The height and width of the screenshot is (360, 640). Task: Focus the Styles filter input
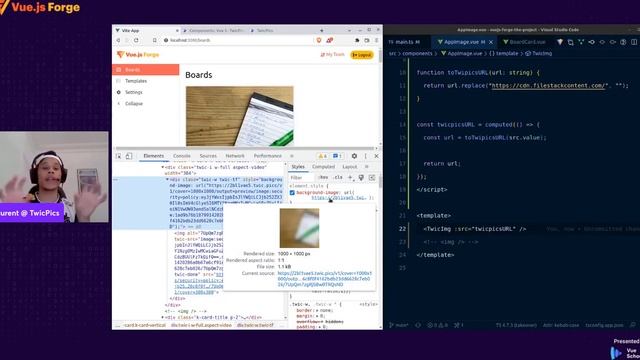[301, 178]
